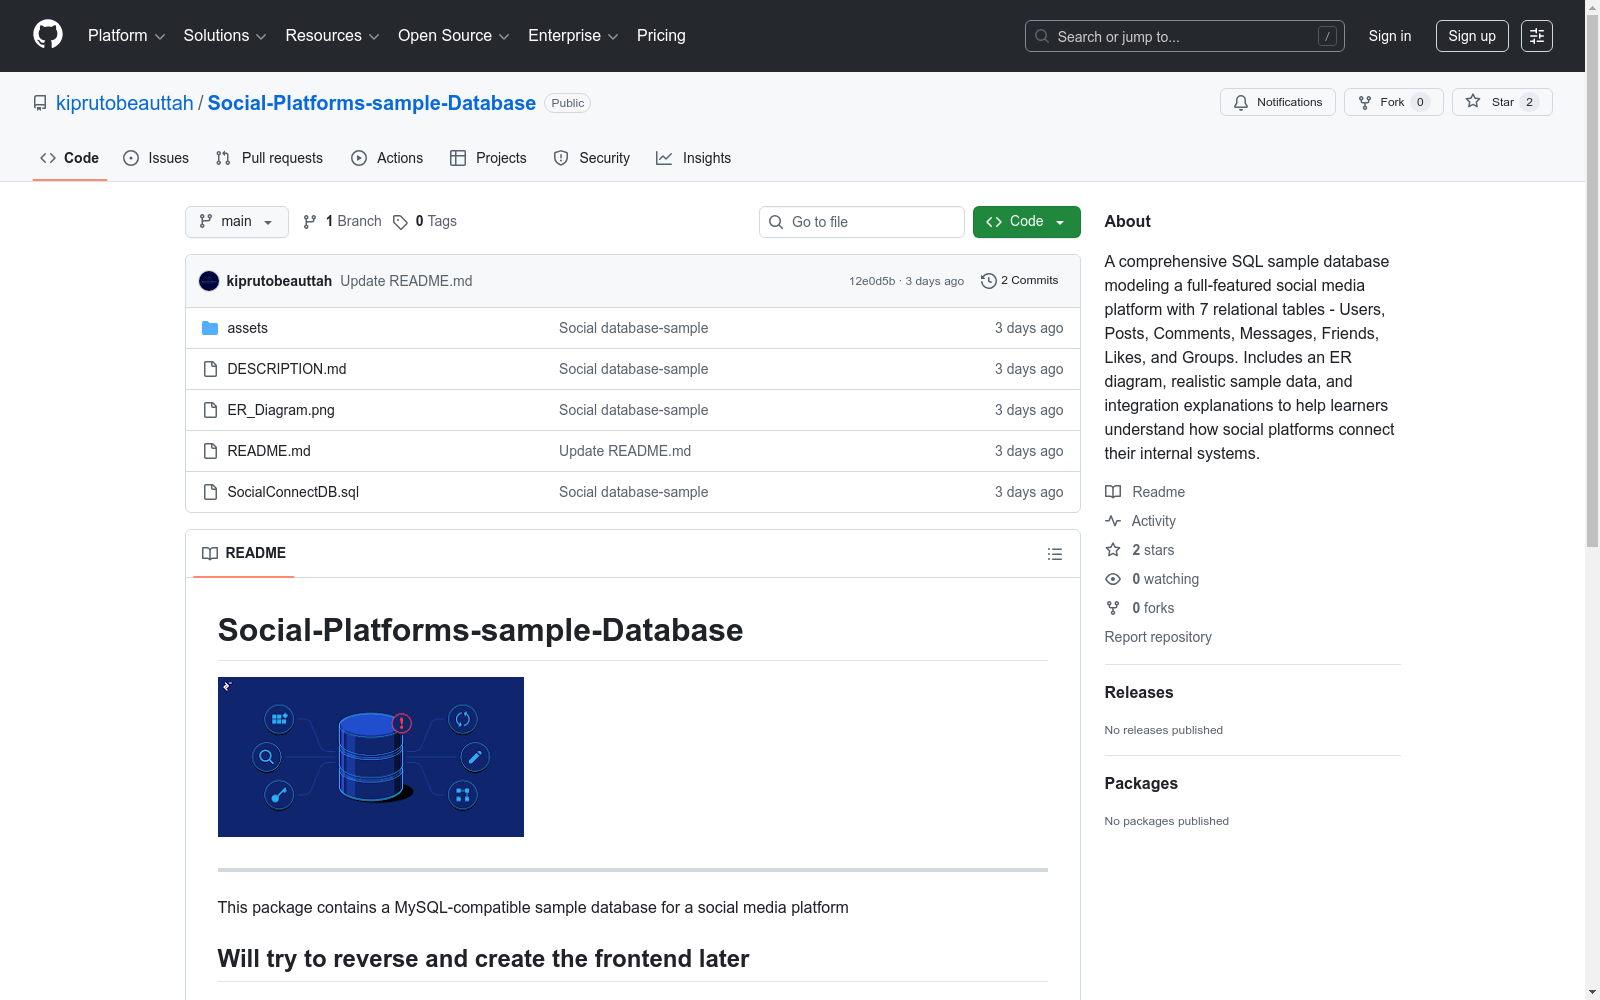The height and width of the screenshot is (1000, 1600).
Task: Click into the Search or jump to field
Action: [1185, 36]
